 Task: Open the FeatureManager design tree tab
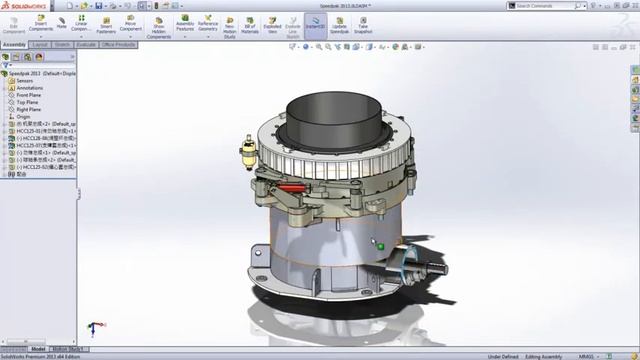(6, 57)
